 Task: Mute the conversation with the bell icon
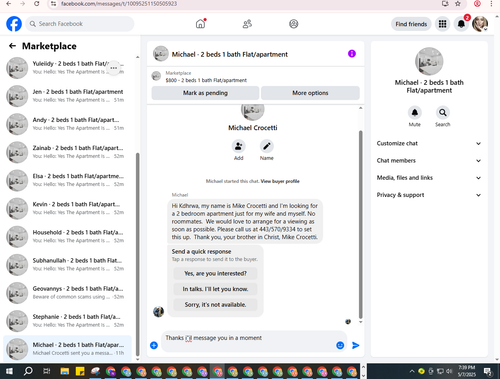pyautogui.click(x=415, y=113)
